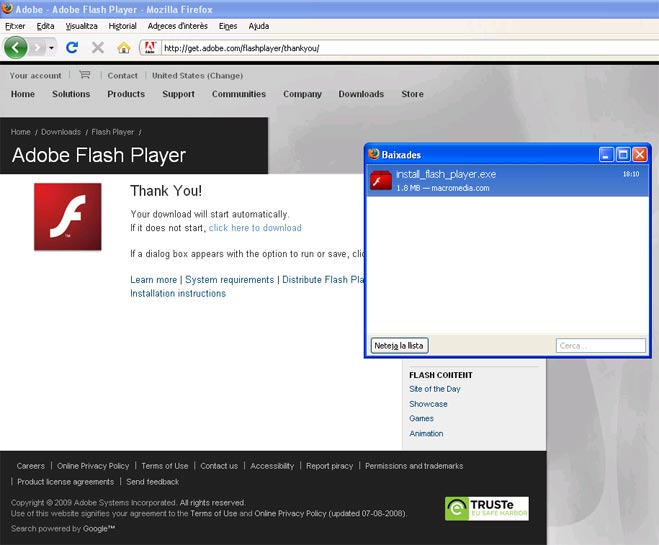Open the Ajuda menu
Screen dimensions: 659x545
pos(258,26)
